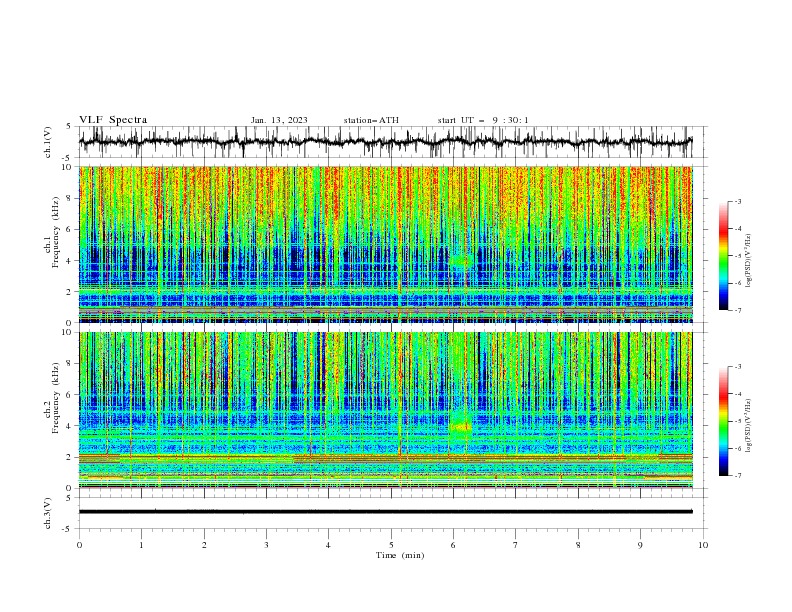
Task: Click the "5" tick label on the ch.1(V) axis
Action: click(x=70, y=126)
